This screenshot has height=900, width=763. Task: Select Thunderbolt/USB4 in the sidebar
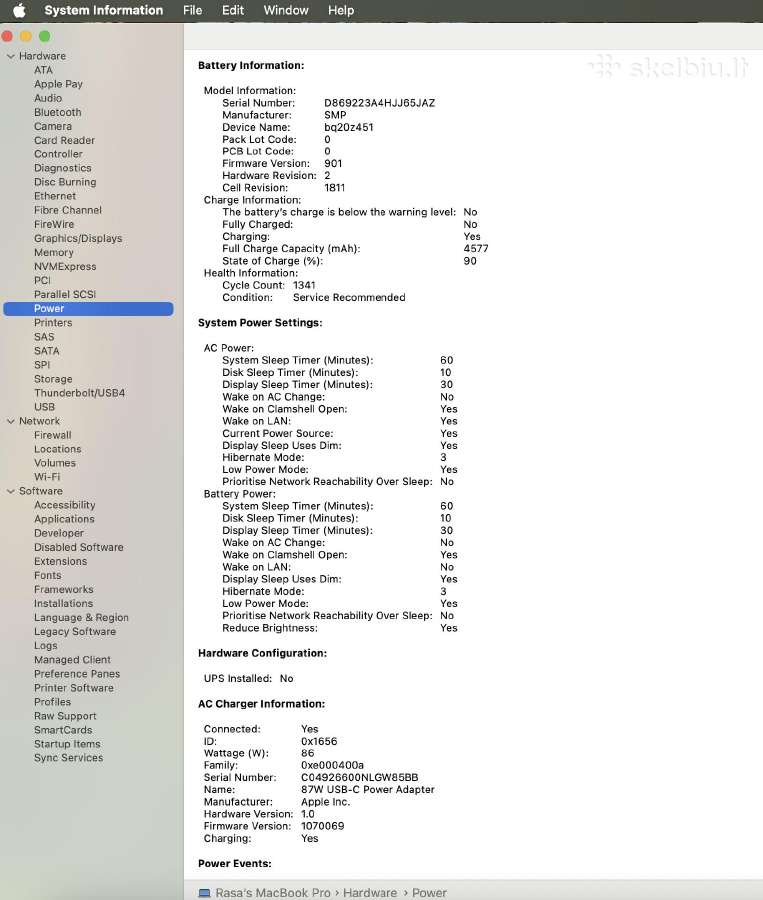coord(79,393)
